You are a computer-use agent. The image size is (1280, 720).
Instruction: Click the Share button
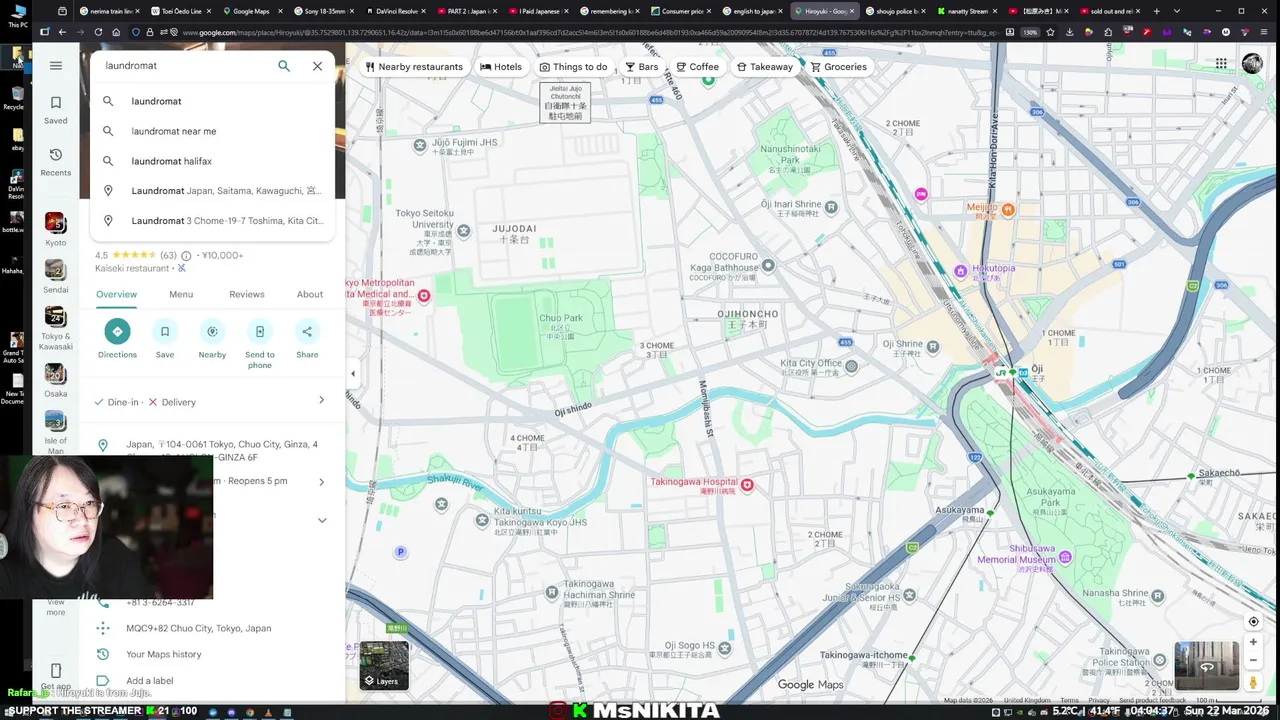click(307, 339)
